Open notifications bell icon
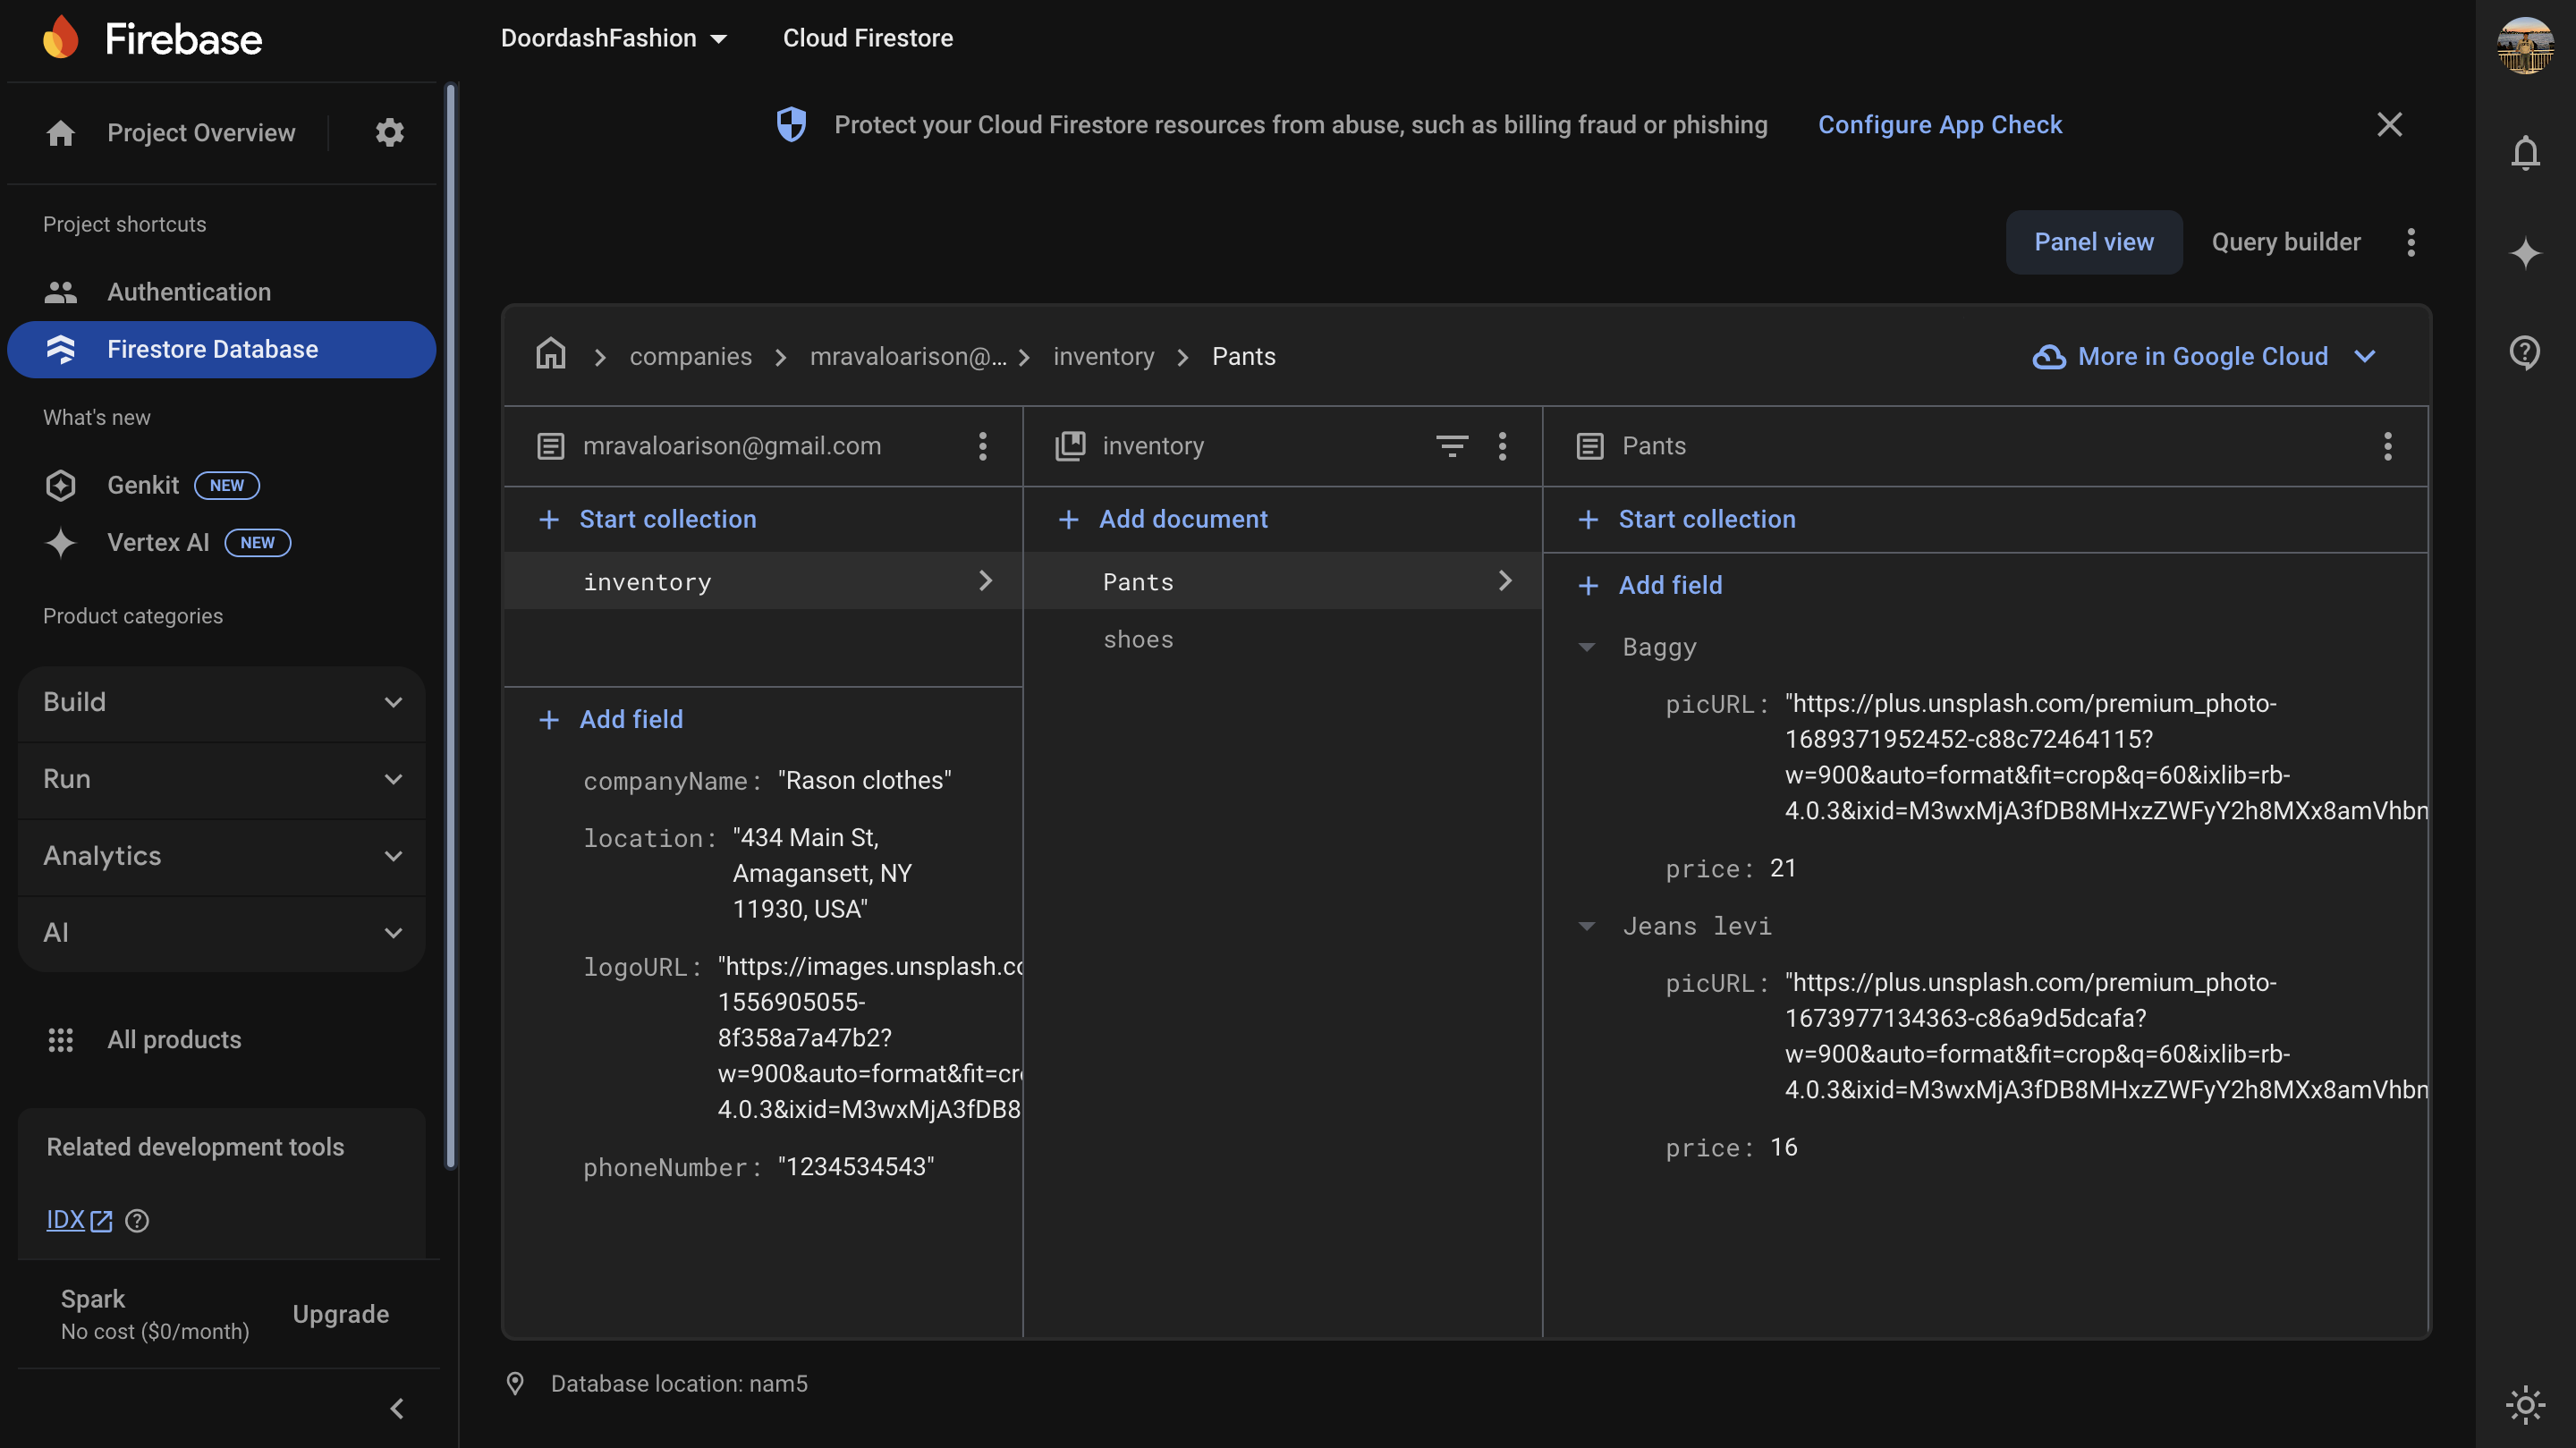 click(x=2525, y=153)
